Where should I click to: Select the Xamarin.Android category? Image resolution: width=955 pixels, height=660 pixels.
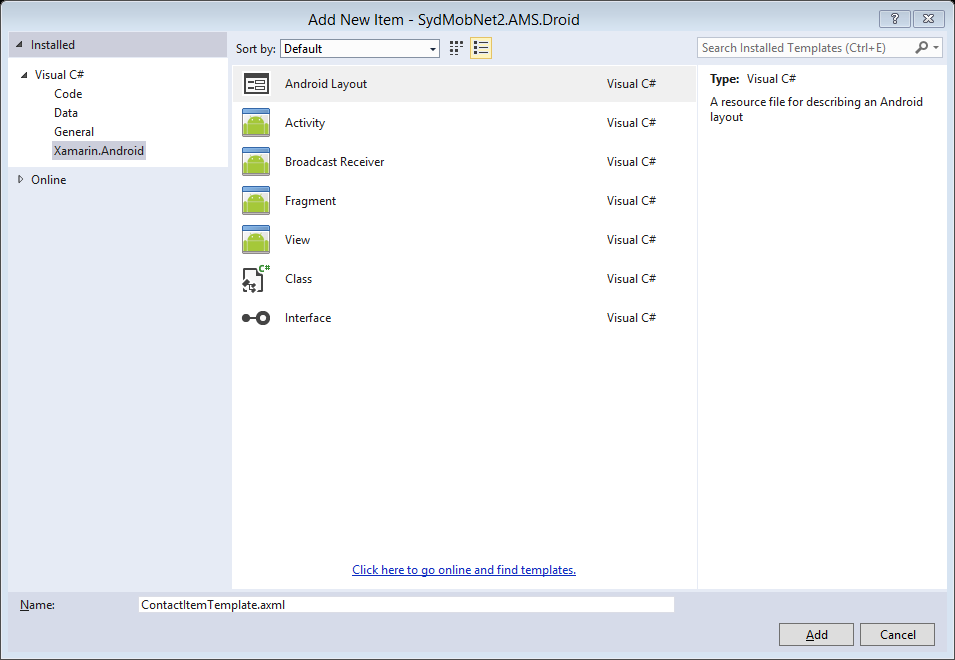[99, 150]
